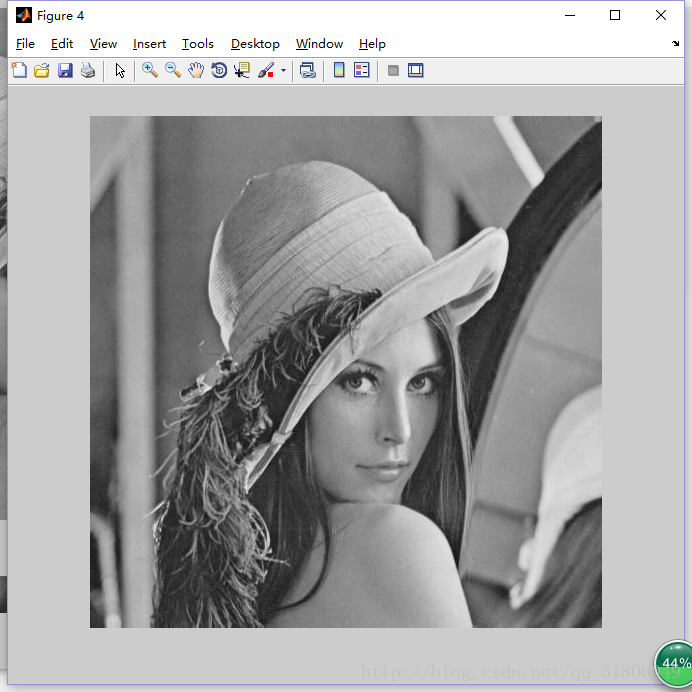Click the MATLAB logo in the title bar
This screenshot has height=692, width=692.
click(24, 15)
